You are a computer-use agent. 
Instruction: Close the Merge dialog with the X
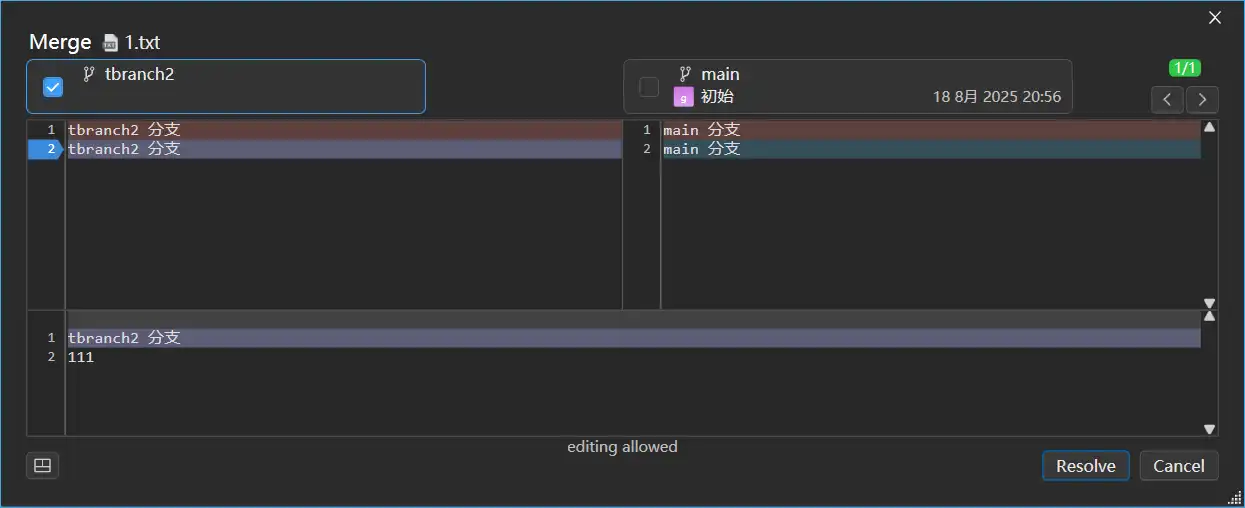pos(1215,17)
